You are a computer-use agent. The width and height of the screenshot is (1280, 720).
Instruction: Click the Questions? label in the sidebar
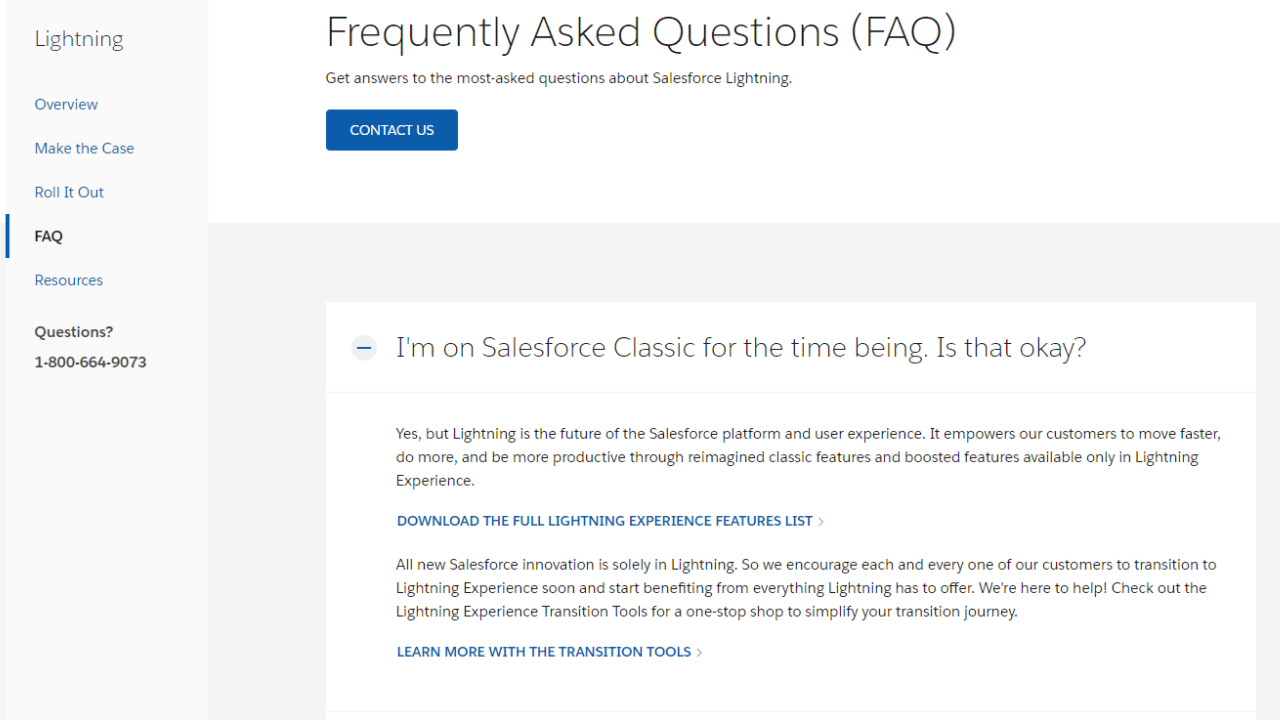(73, 331)
